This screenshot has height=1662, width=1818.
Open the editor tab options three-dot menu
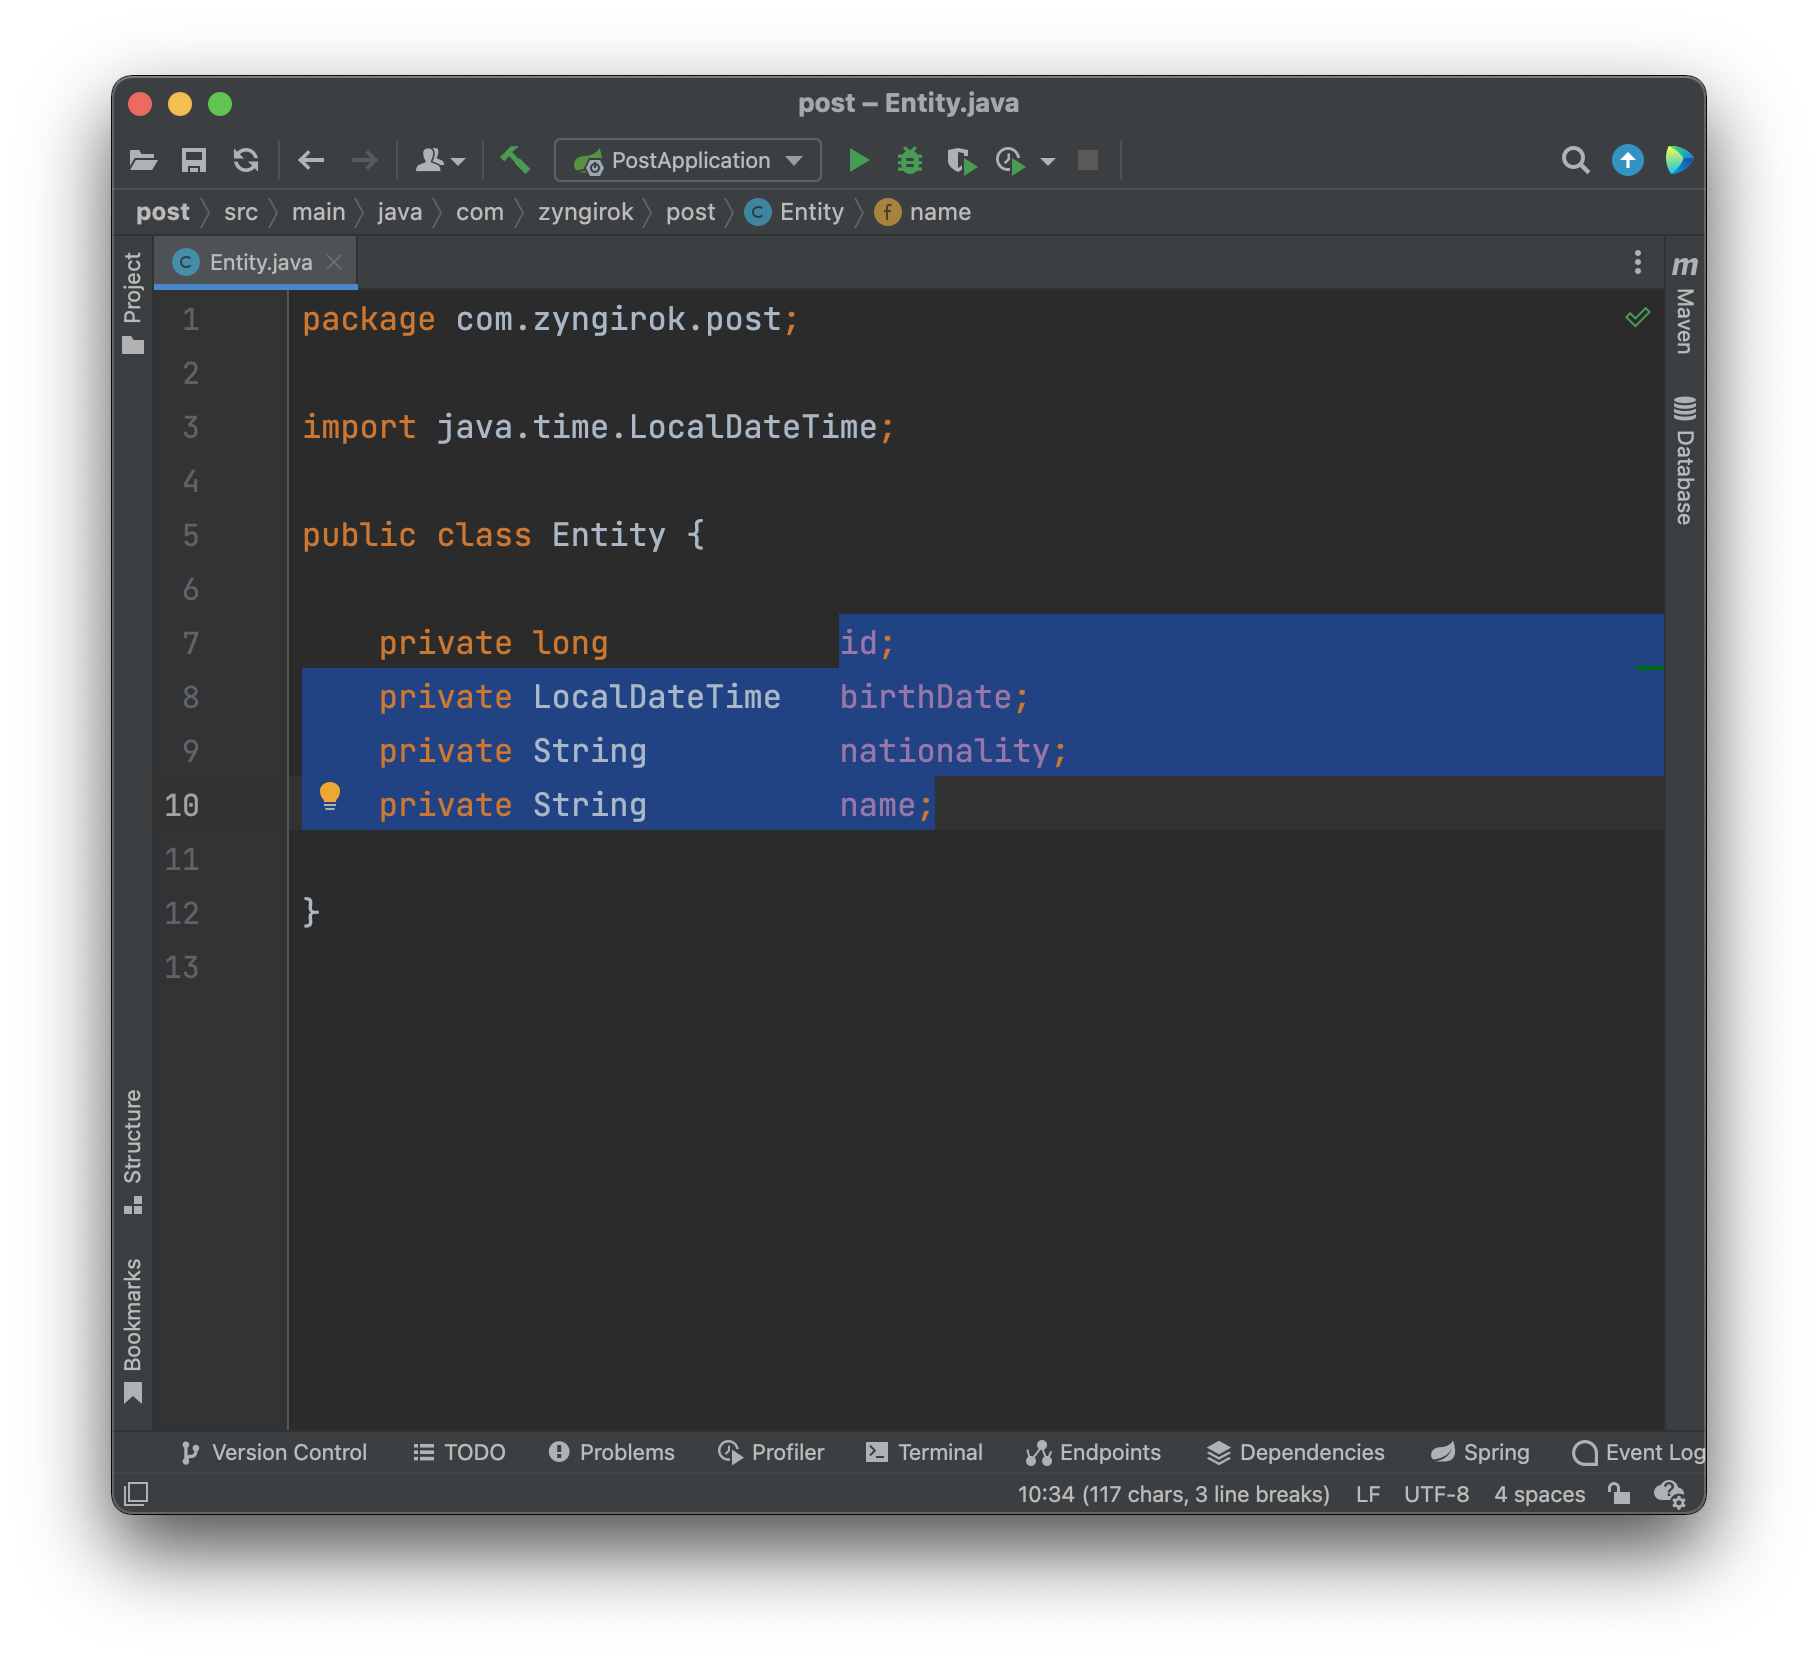[x=1637, y=262]
